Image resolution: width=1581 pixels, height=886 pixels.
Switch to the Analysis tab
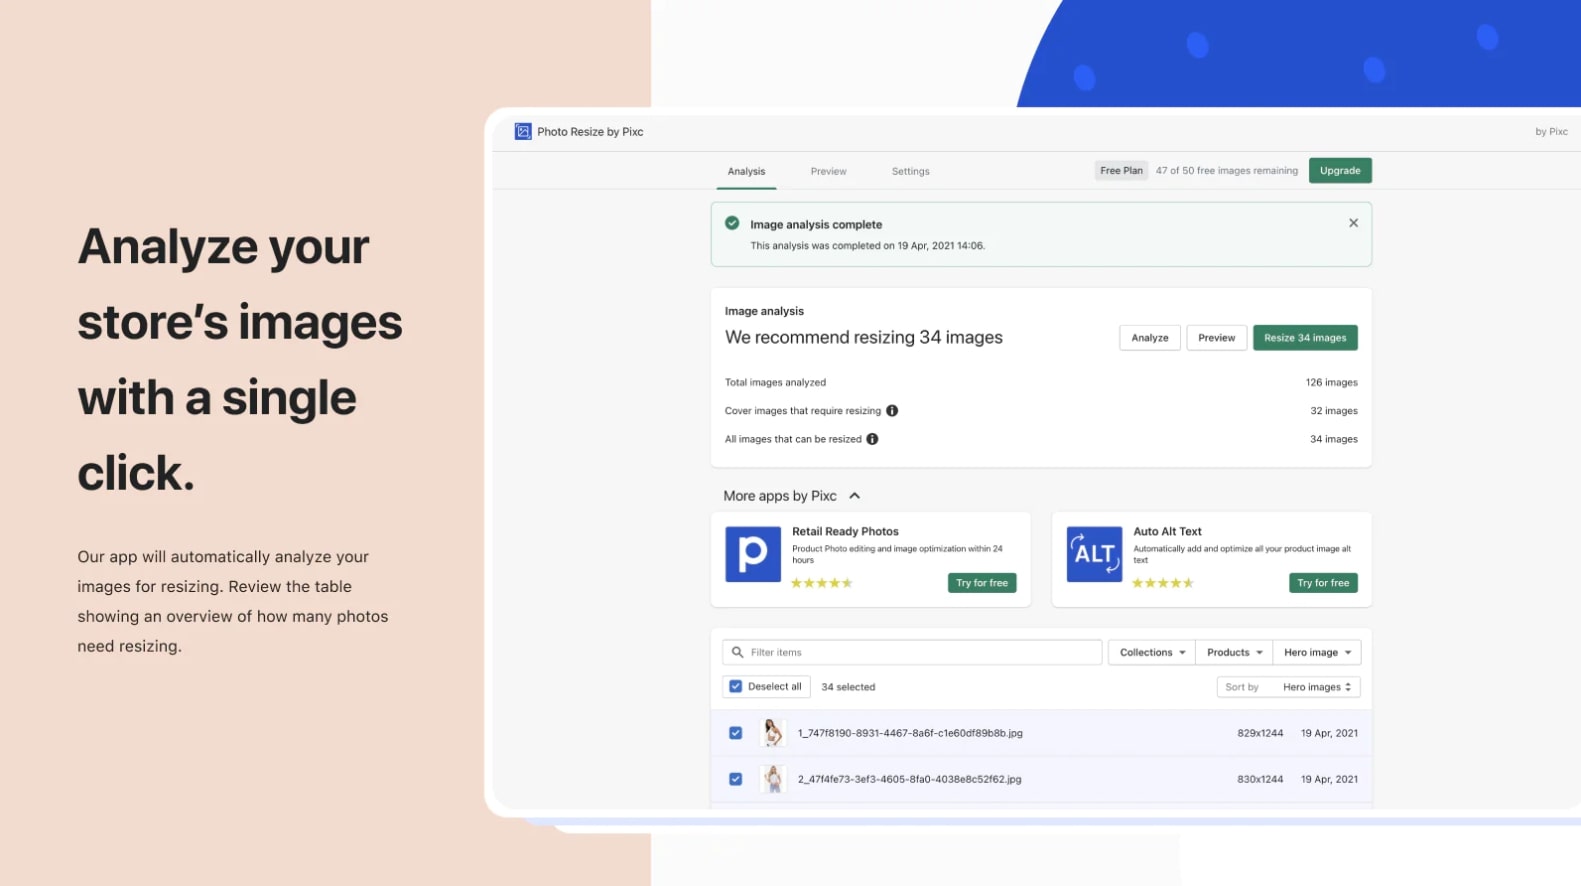click(746, 171)
